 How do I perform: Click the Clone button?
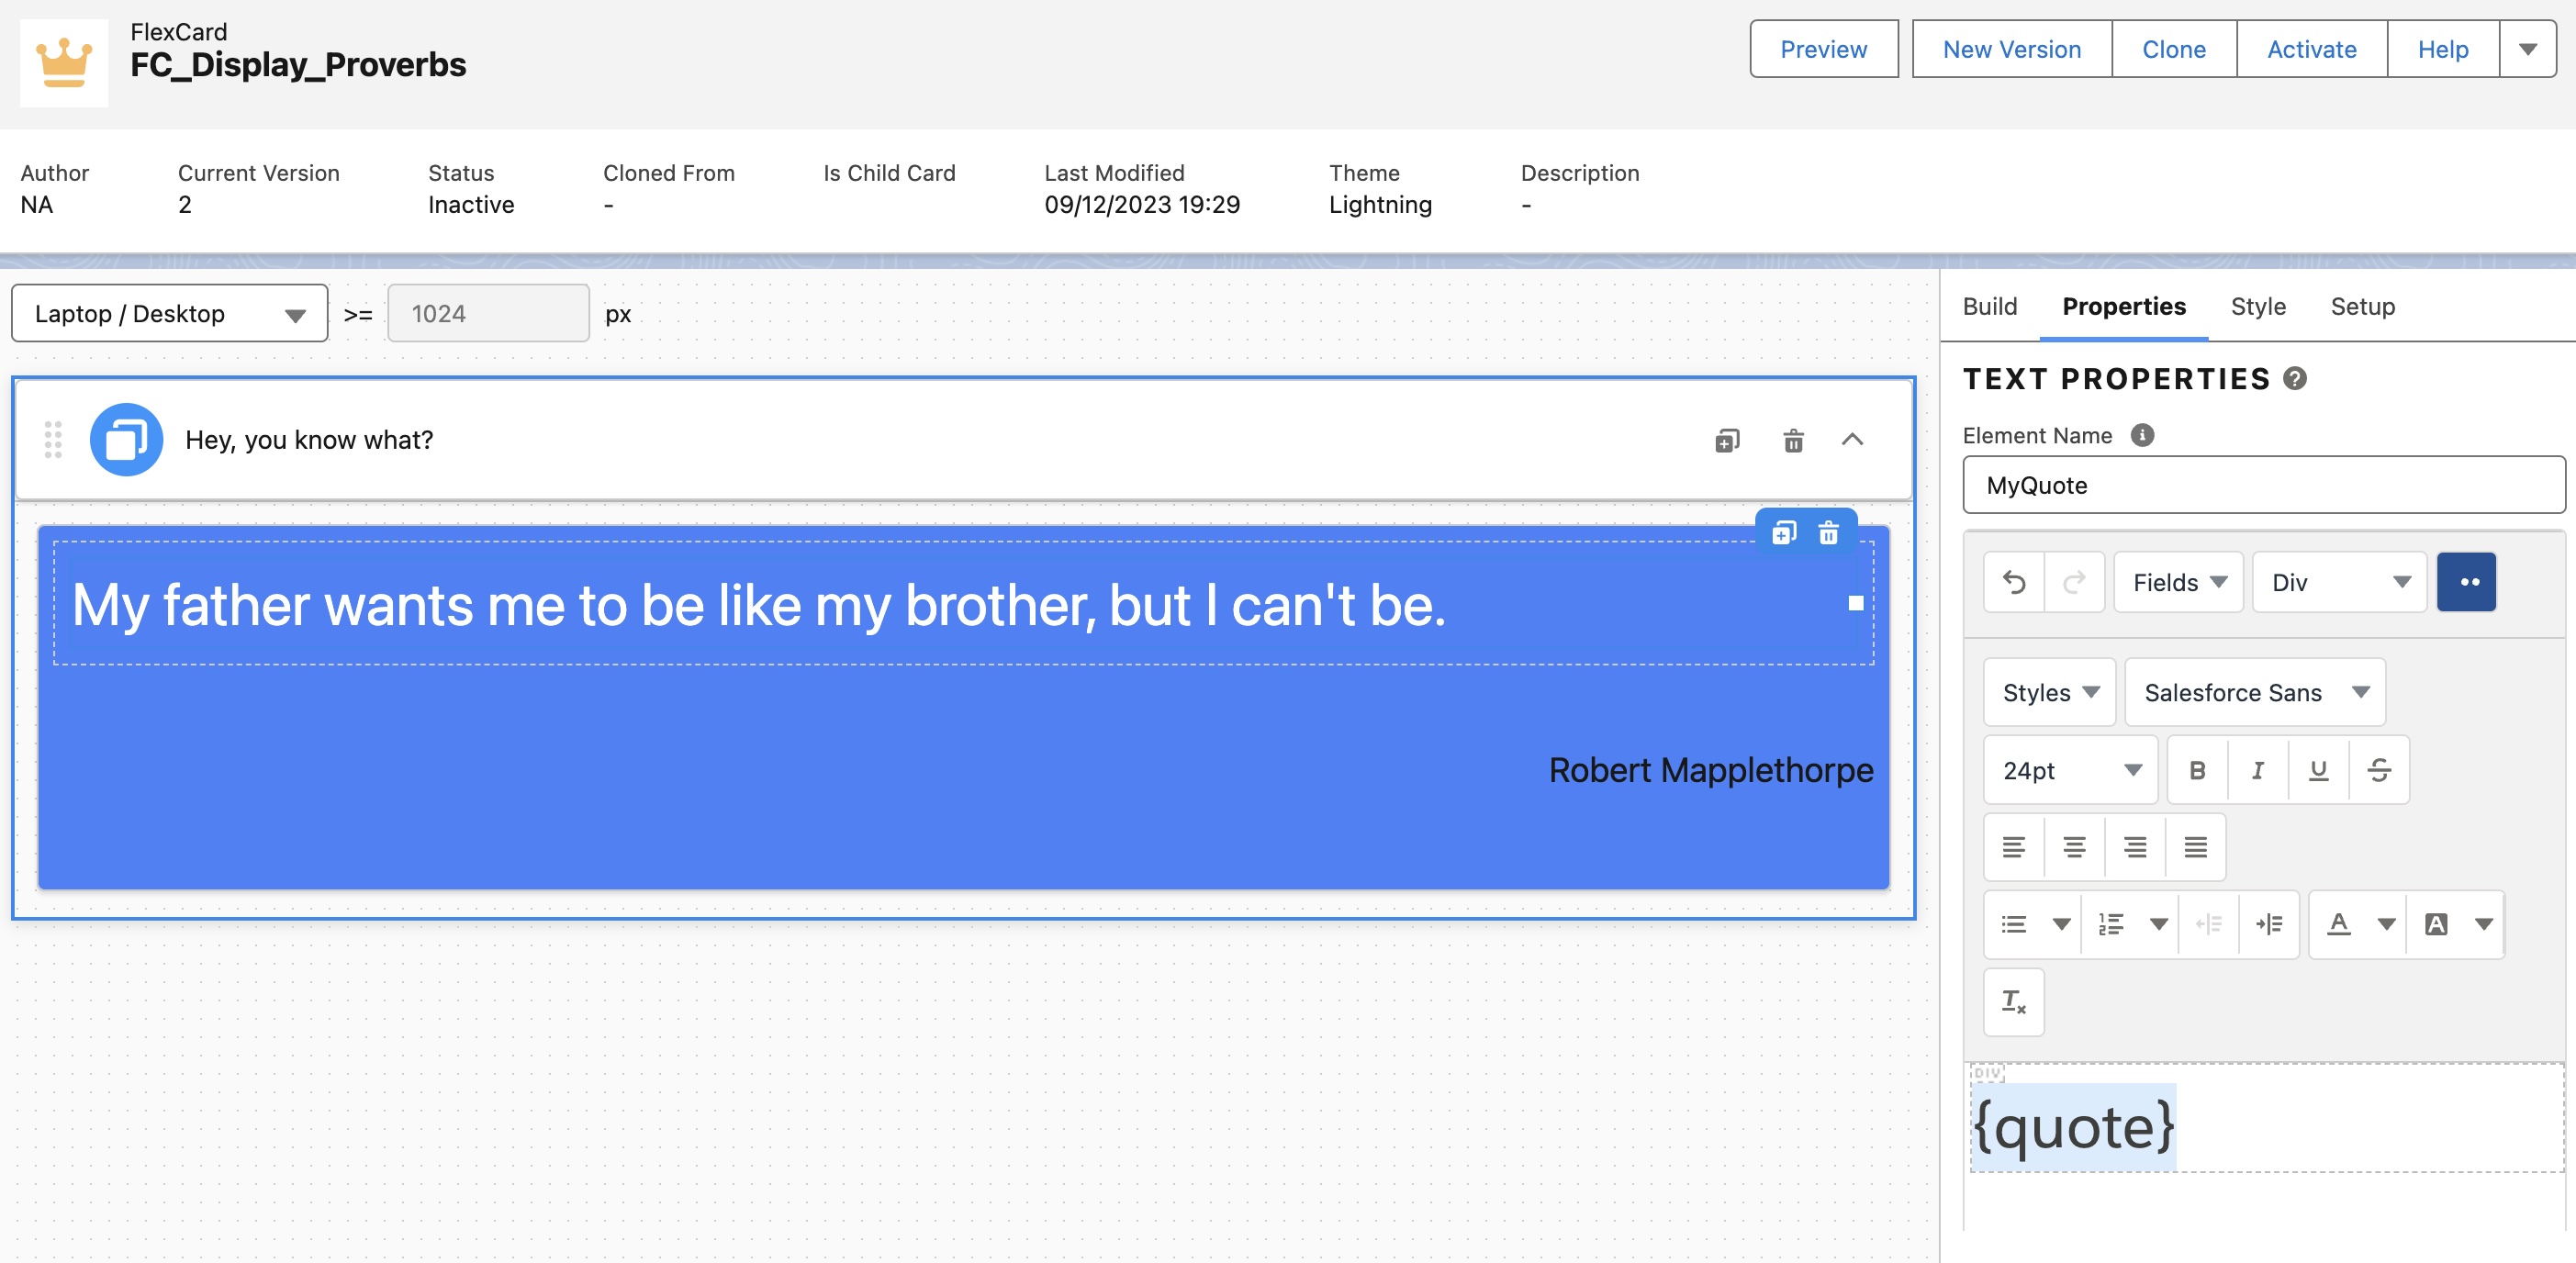2173,49
